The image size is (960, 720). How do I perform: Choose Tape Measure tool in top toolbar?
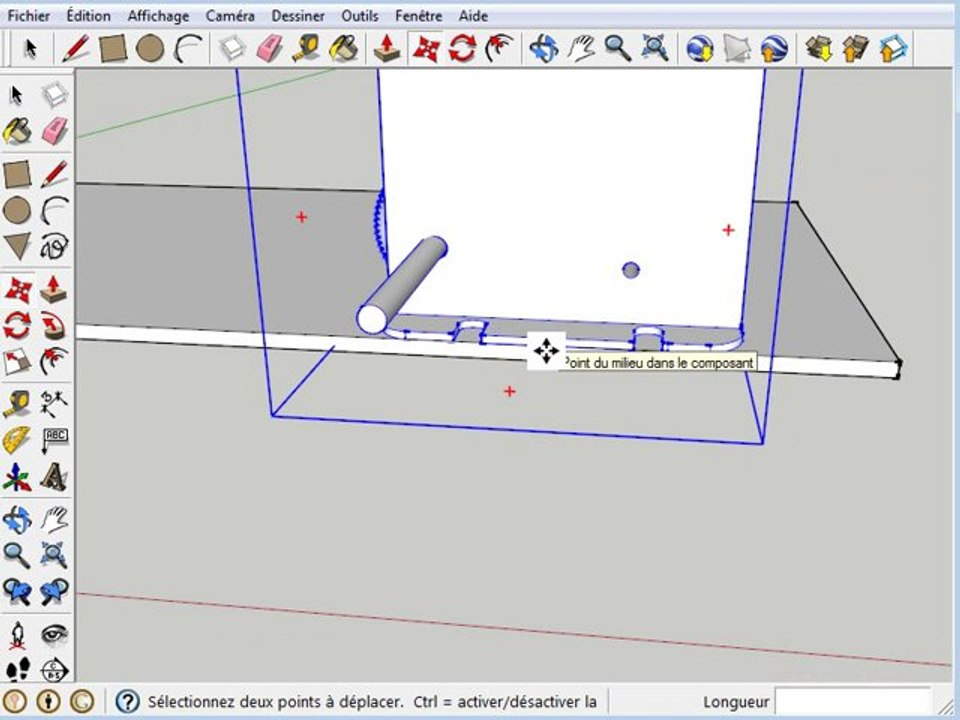(306, 48)
